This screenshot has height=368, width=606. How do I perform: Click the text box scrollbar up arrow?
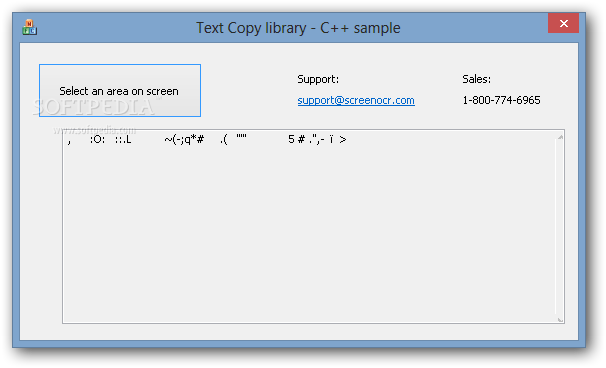[x=560, y=137]
